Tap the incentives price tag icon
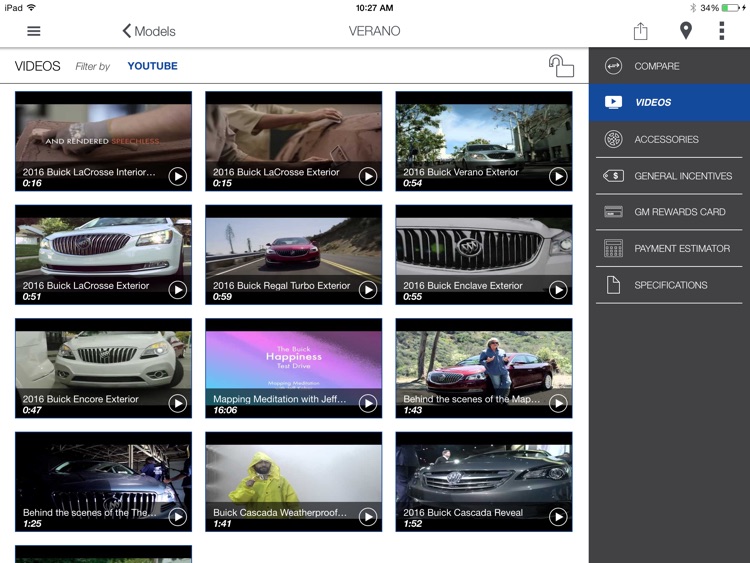This screenshot has height=563, width=750. (x=613, y=176)
